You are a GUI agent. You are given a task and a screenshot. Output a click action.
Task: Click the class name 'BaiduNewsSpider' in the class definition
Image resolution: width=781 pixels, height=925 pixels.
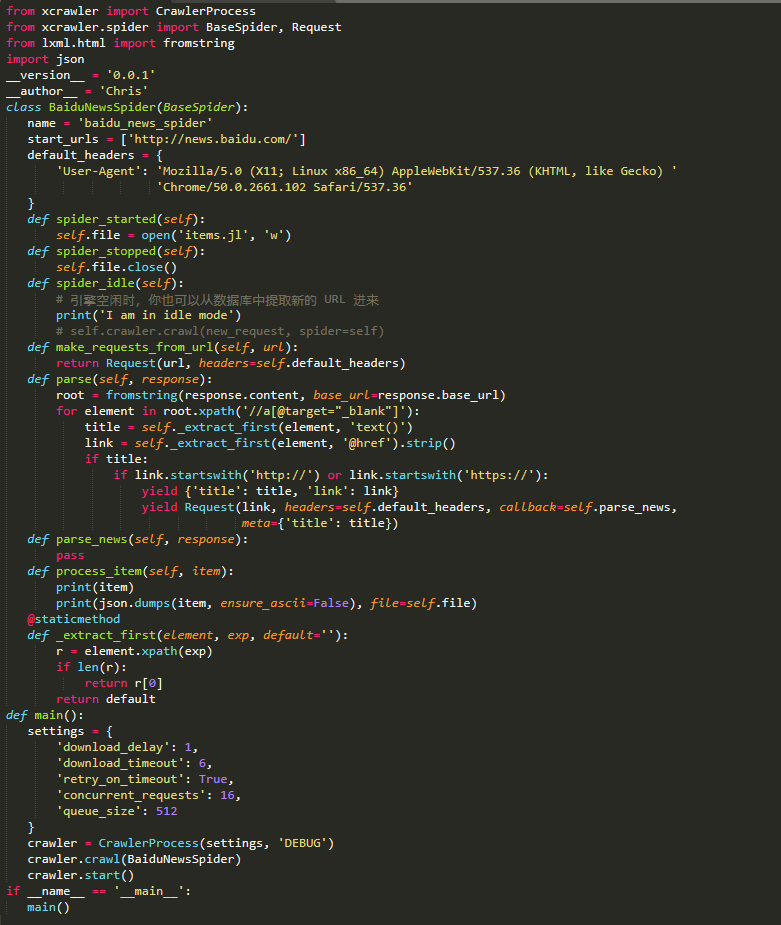[102, 107]
